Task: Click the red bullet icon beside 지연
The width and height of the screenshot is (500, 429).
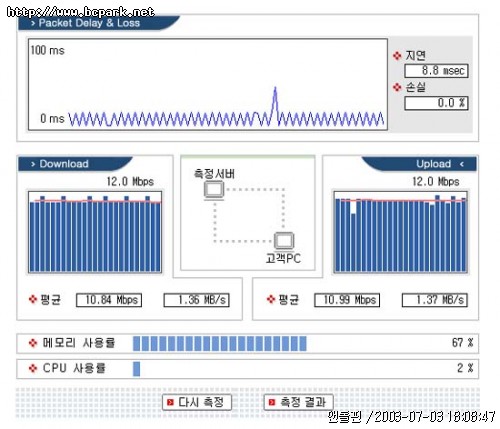Action: [x=397, y=56]
